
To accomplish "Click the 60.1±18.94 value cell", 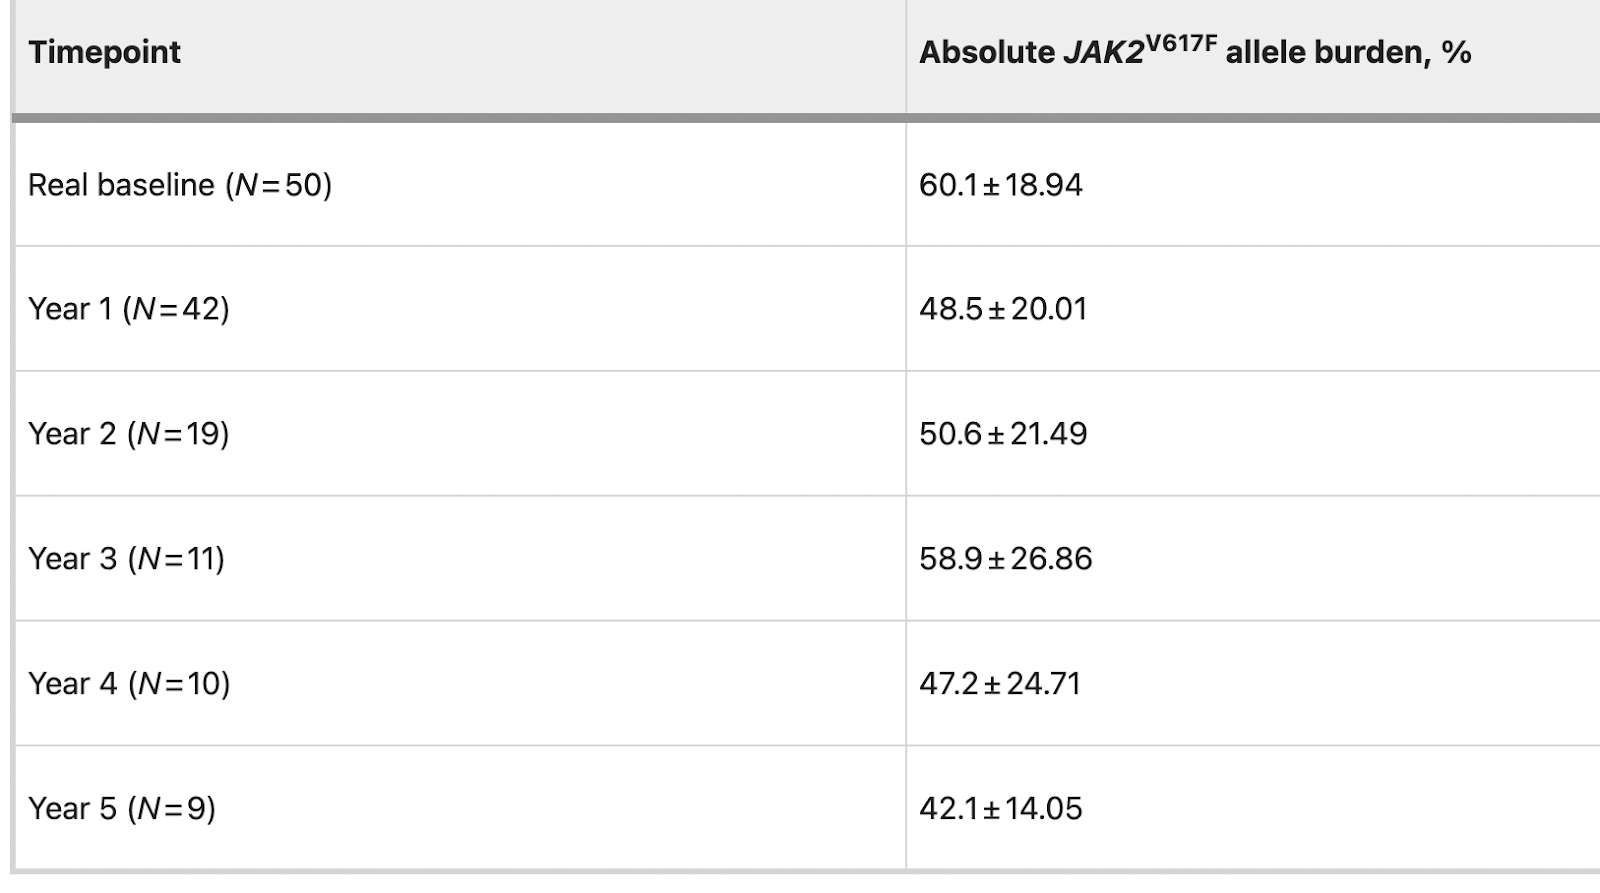I will point(1001,185).
